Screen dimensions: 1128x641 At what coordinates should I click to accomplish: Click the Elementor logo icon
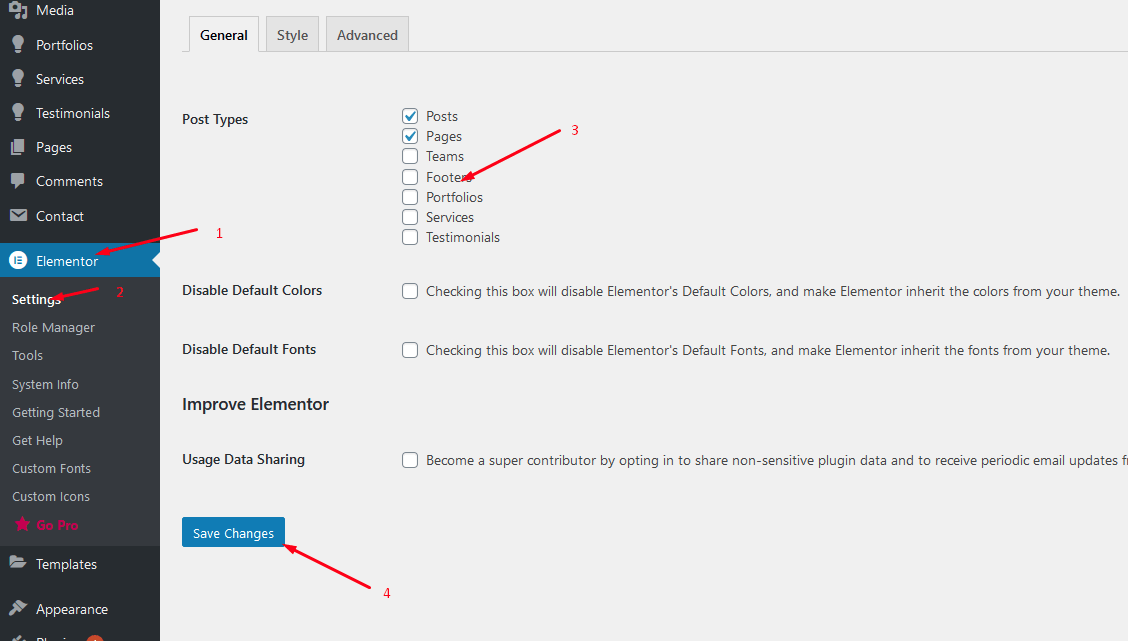[18, 261]
